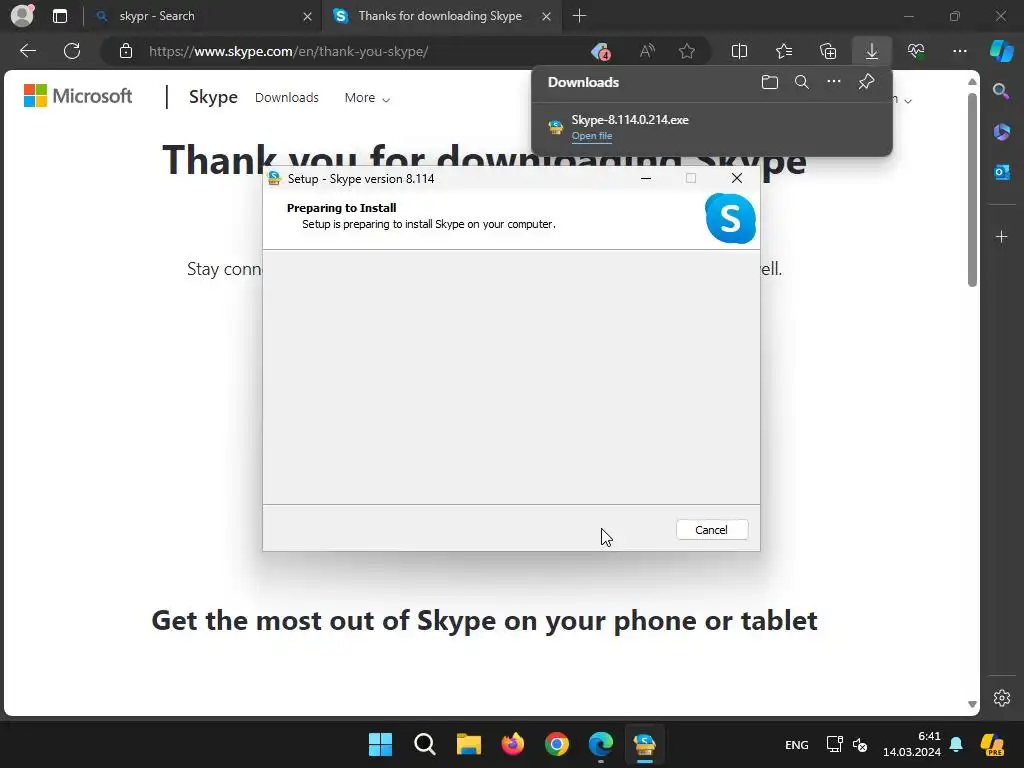The height and width of the screenshot is (768, 1024).
Task: Open the notification bell icon
Action: pos(956,744)
